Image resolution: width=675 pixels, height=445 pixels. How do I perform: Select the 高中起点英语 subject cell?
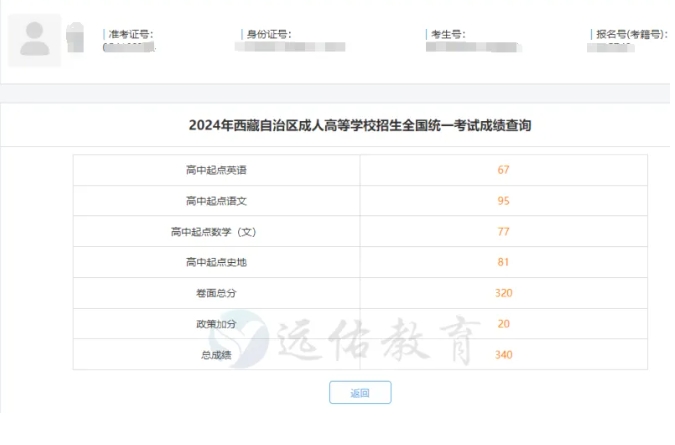pos(217,170)
